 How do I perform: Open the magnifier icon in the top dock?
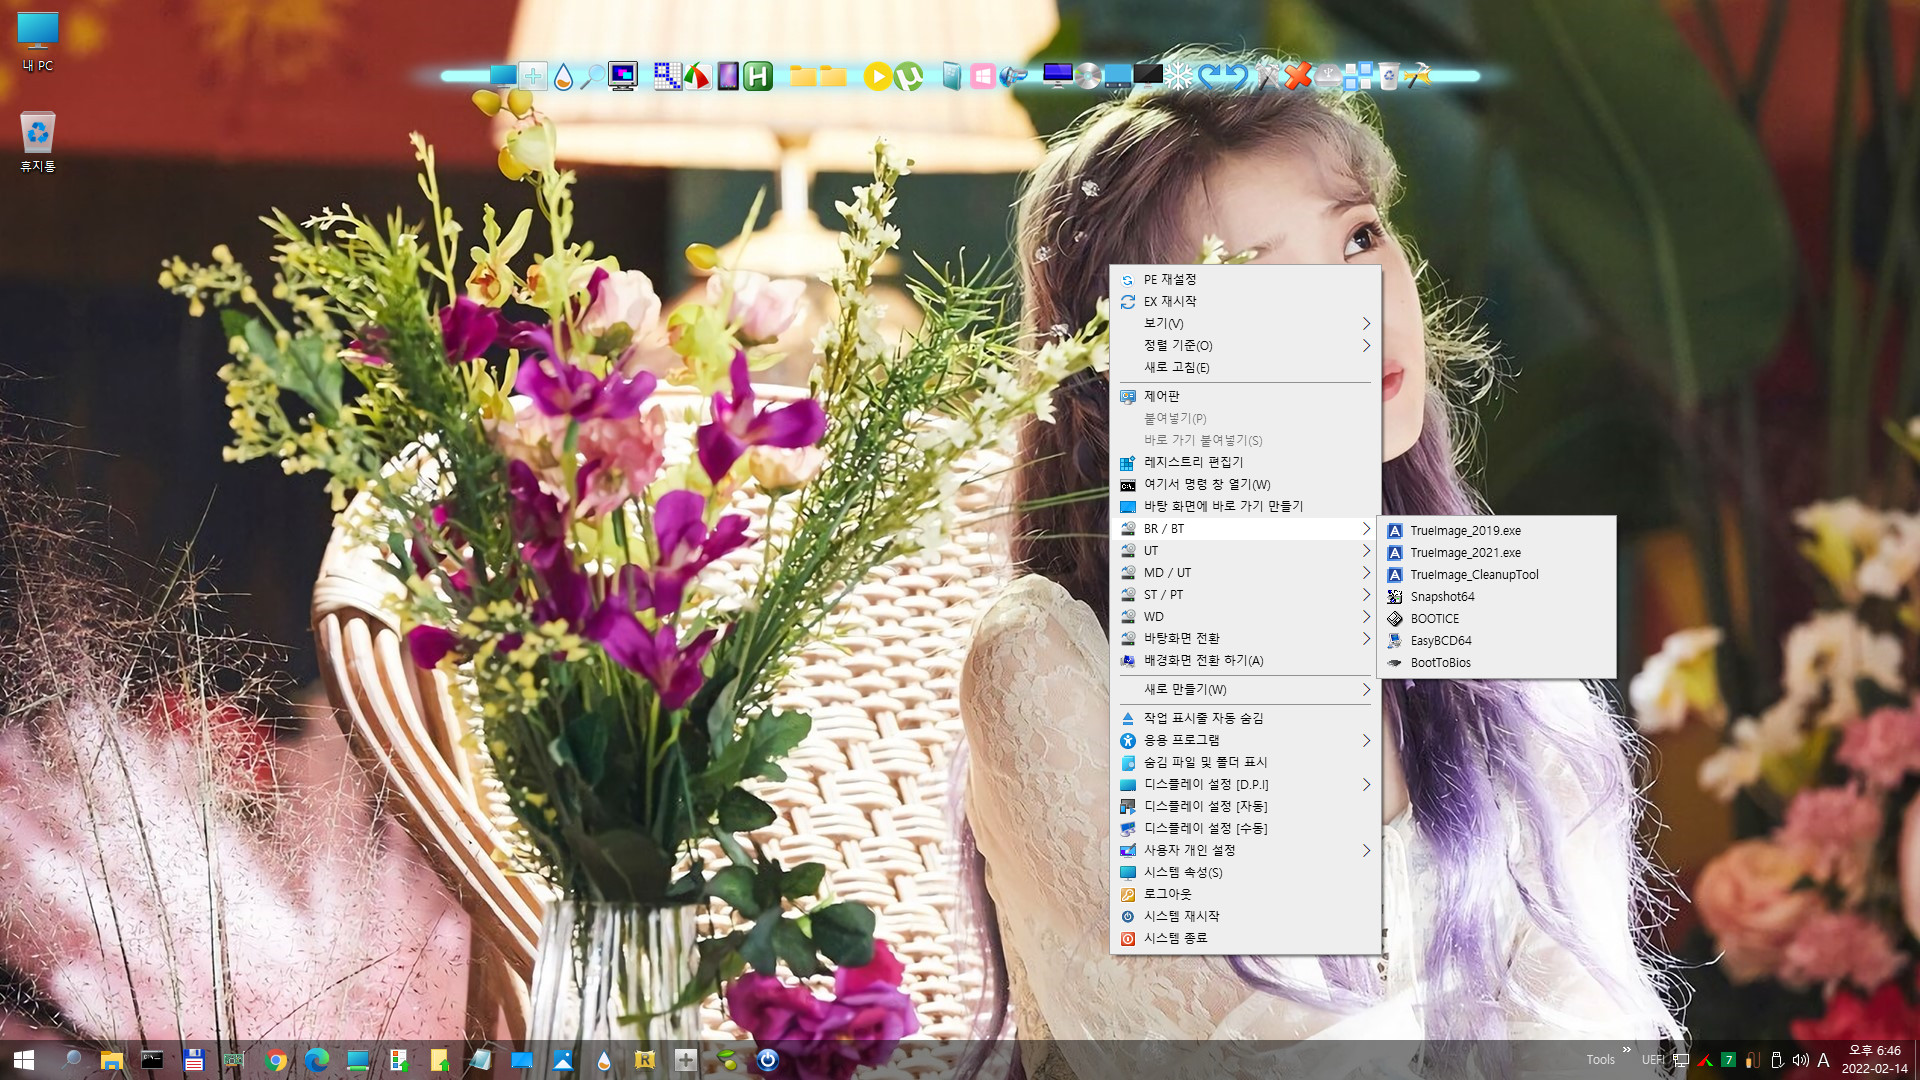pos(592,76)
